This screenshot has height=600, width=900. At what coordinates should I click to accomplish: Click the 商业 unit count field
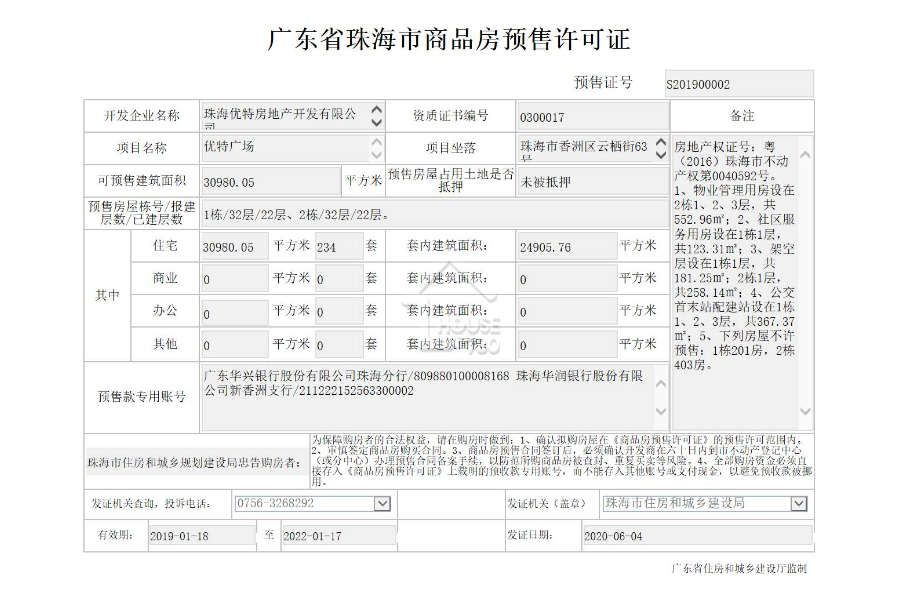339,279
